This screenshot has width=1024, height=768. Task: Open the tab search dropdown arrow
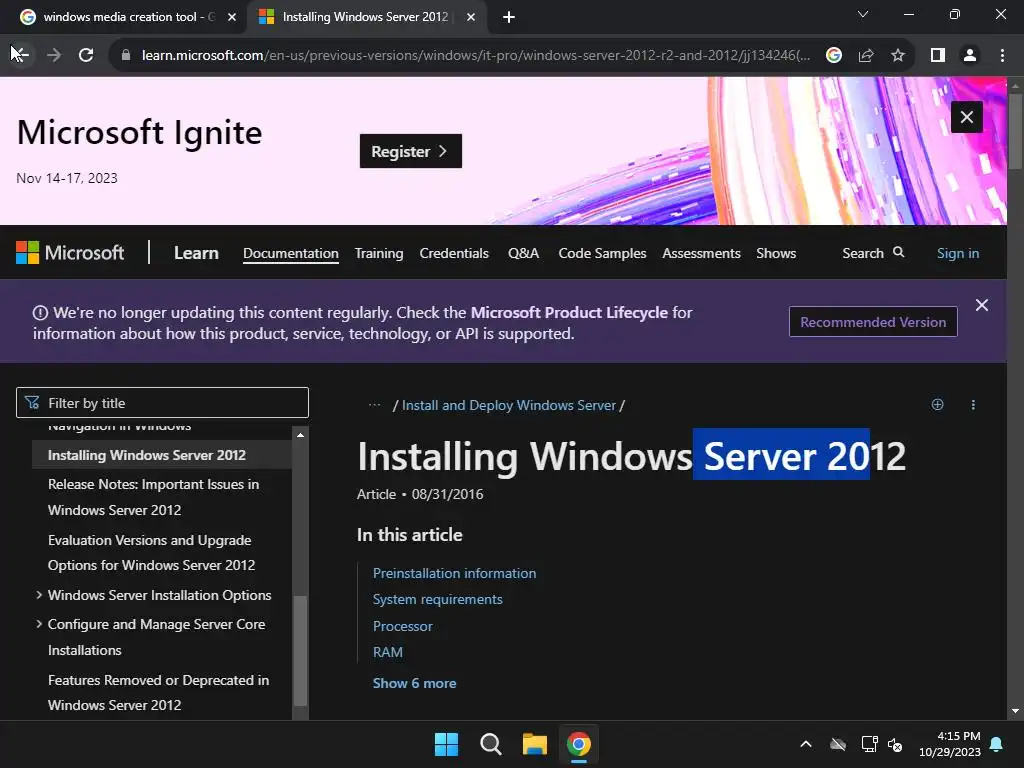863,14
